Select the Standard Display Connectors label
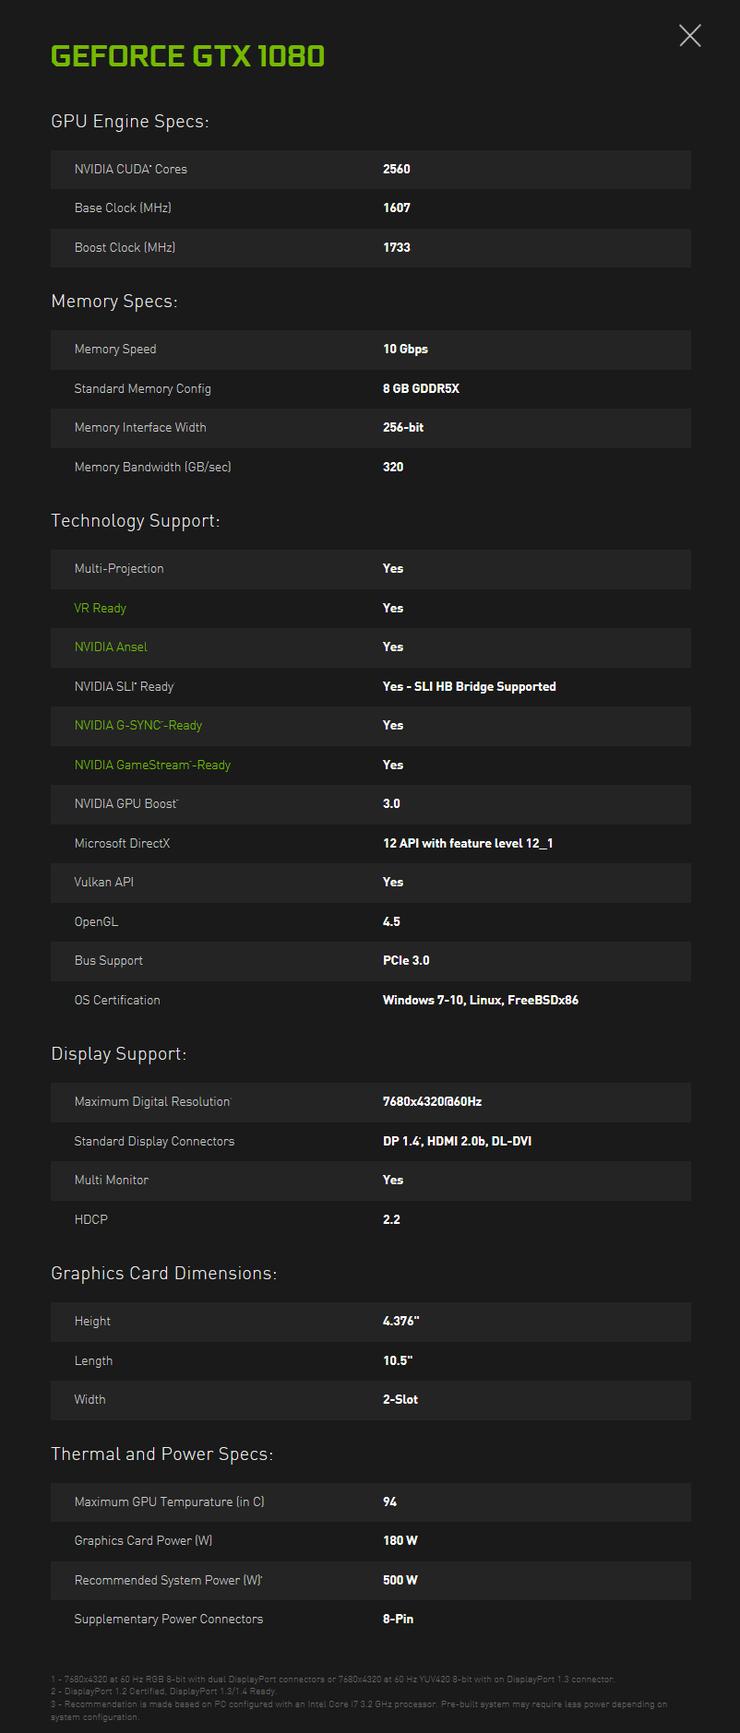 154,1142
